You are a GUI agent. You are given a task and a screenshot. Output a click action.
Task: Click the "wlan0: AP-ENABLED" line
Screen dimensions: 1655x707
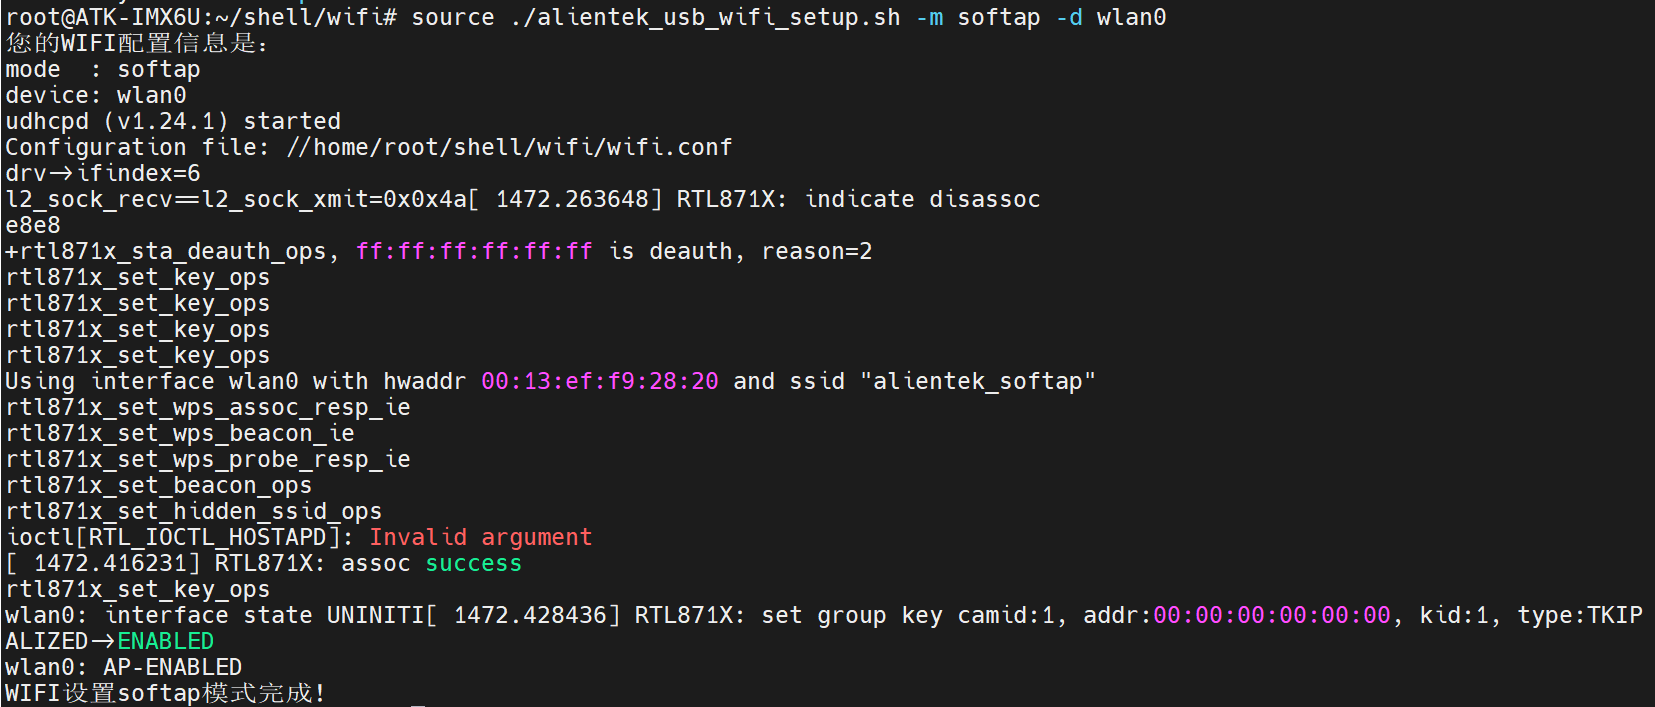(x=123, y=668)
